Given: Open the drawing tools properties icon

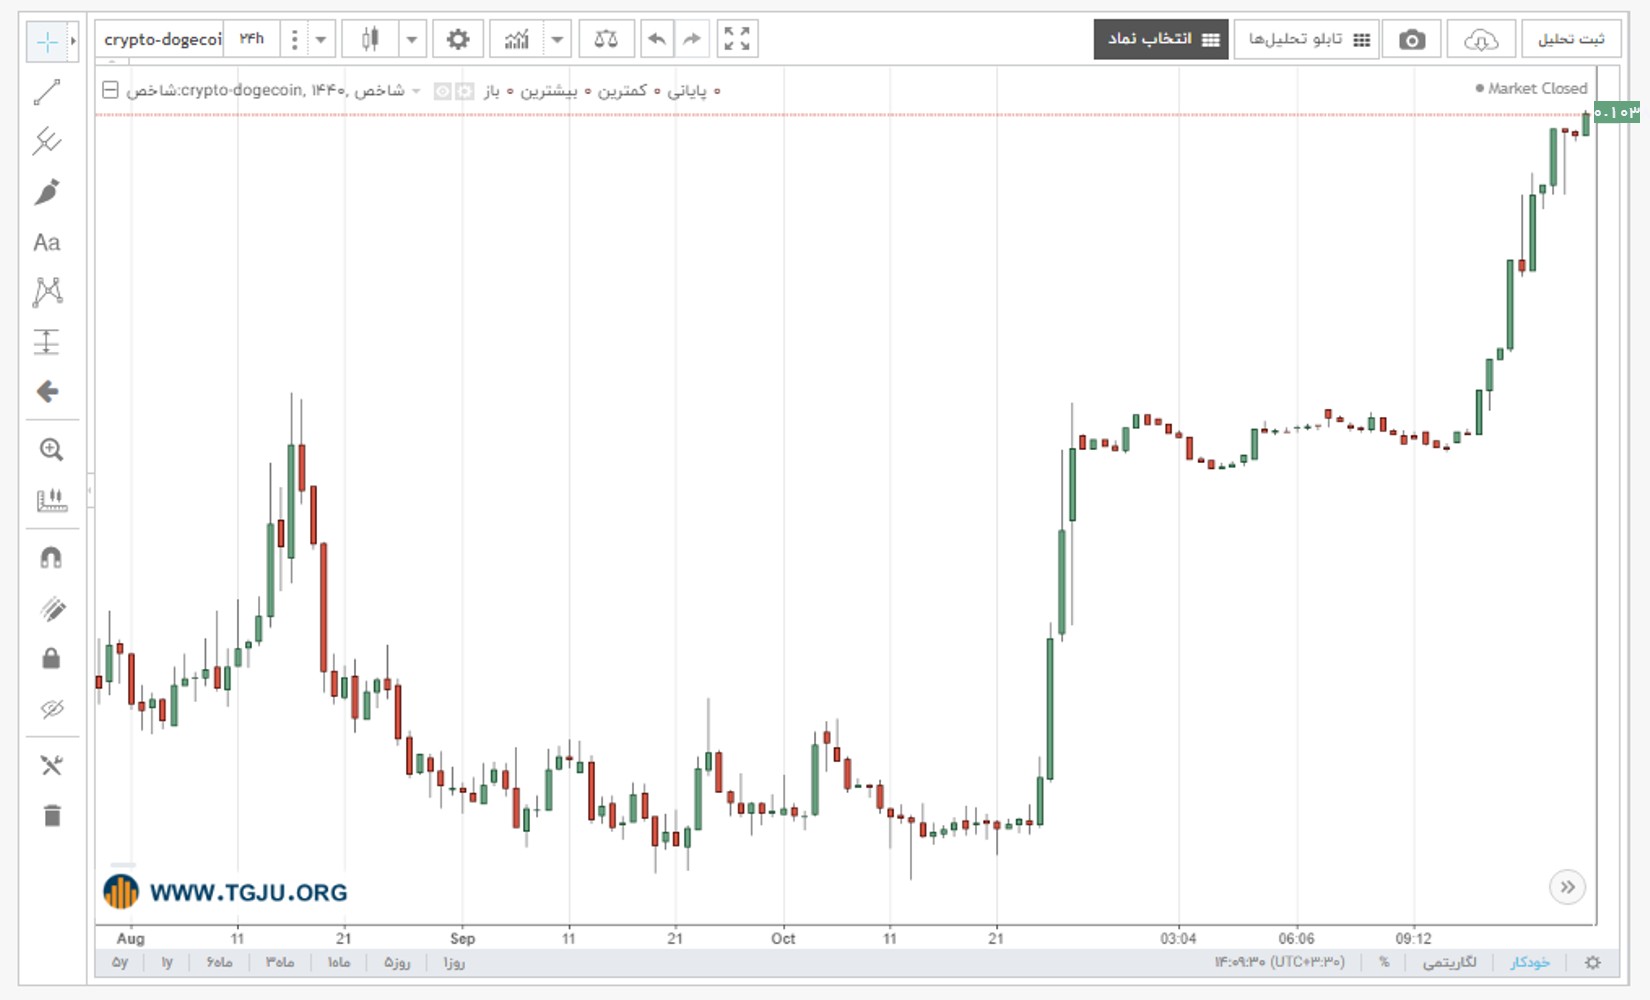Looking at the screenshot, I should click(51, 765).
